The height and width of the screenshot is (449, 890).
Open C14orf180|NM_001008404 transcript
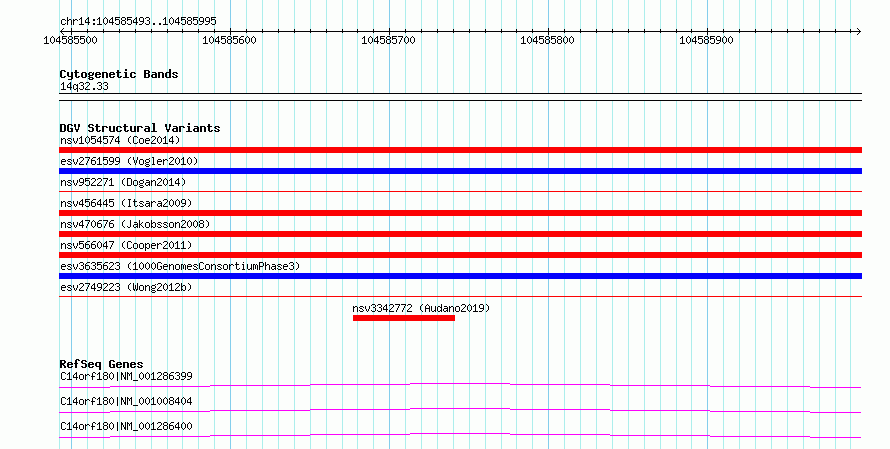pos(126,401)
